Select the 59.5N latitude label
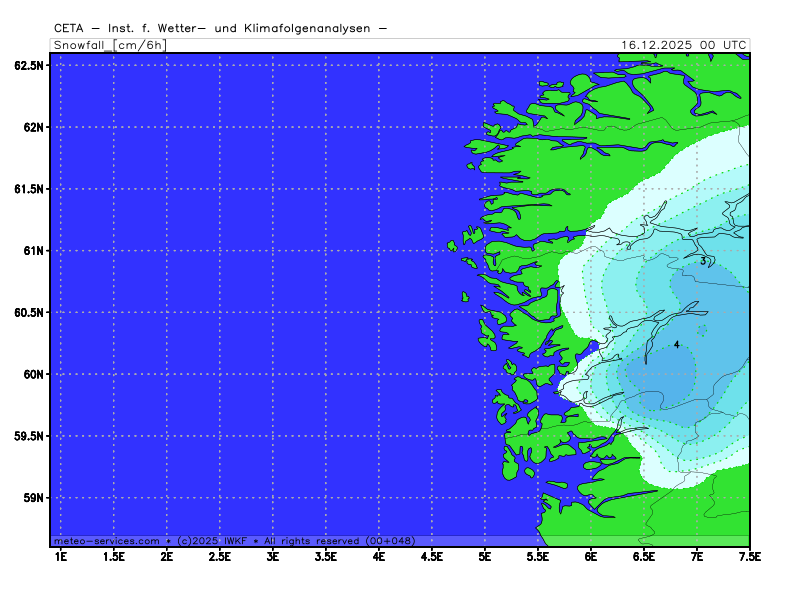 [29, 436]
